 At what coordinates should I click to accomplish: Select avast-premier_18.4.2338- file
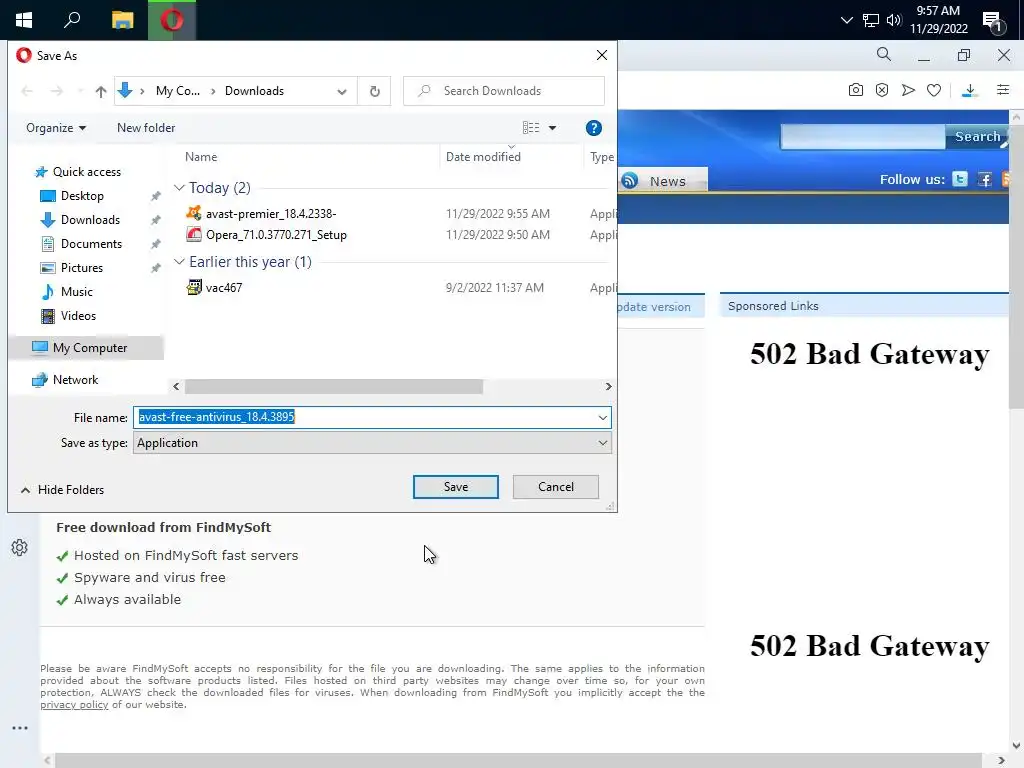271,214
